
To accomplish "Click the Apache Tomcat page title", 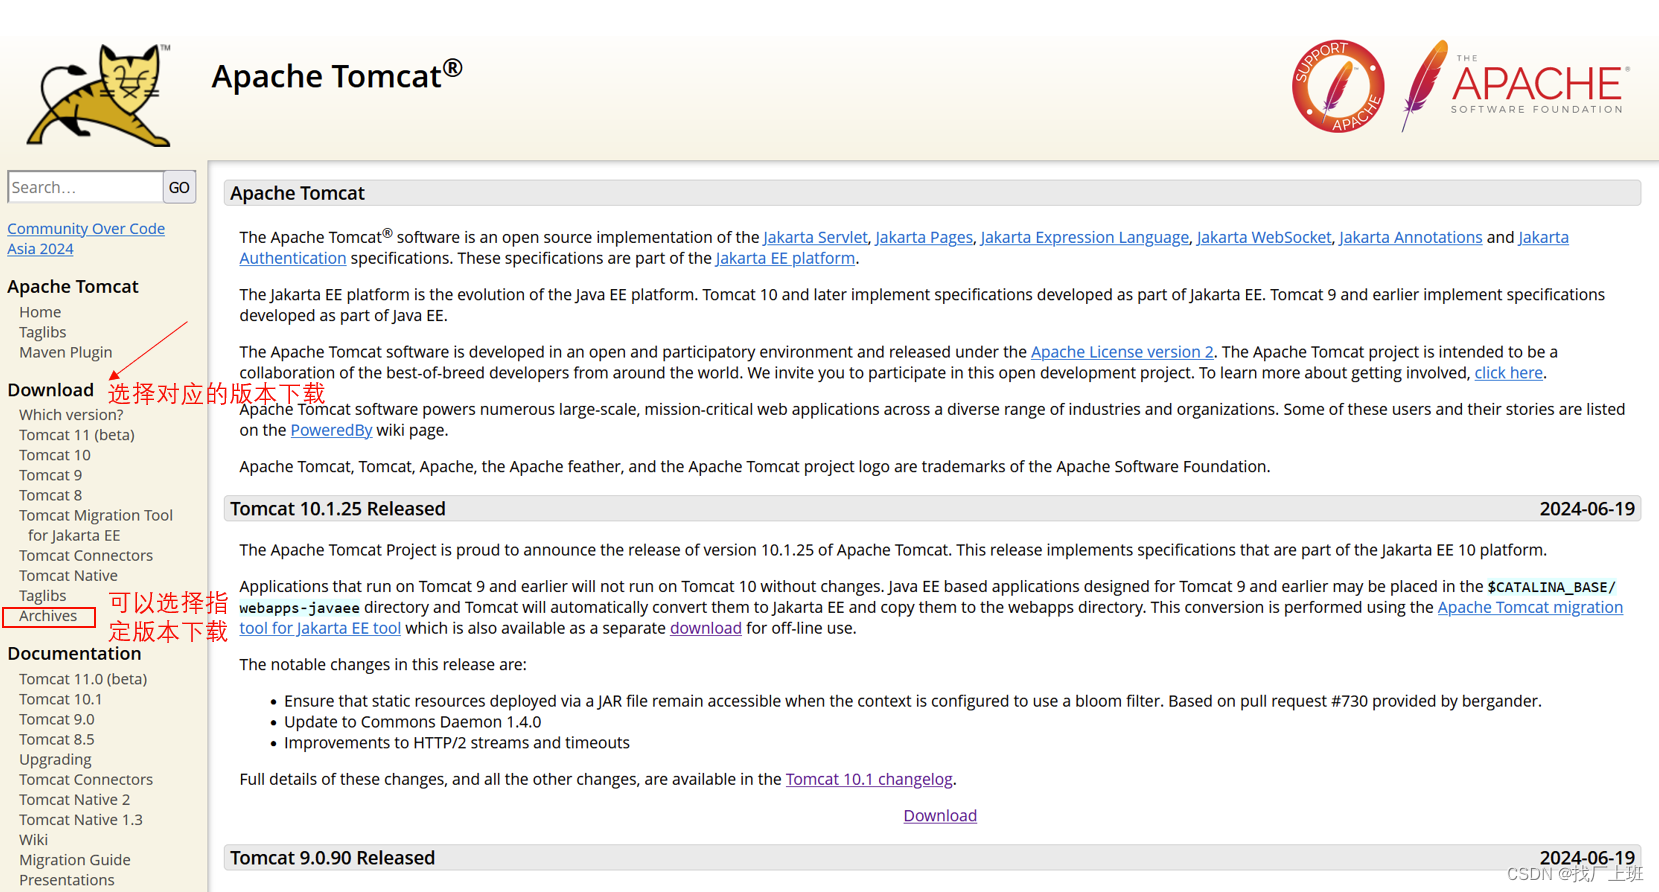I will (x=337, y=76).
